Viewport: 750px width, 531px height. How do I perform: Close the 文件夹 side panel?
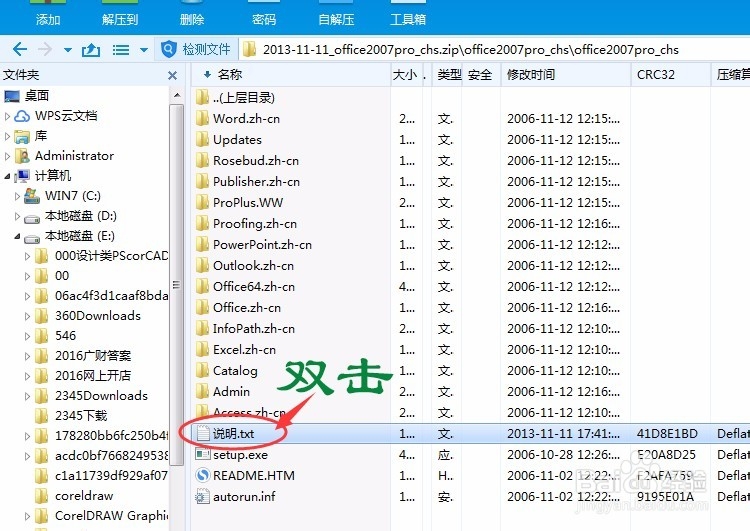(173, 75)
